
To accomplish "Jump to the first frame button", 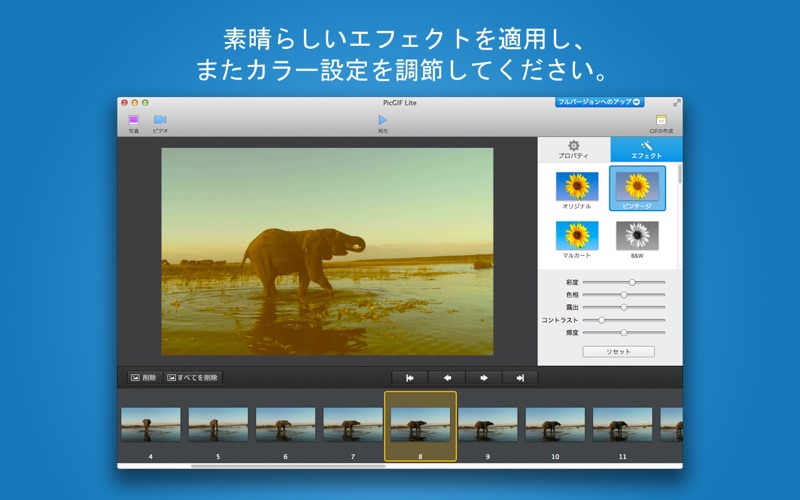I will pos(410,378).
